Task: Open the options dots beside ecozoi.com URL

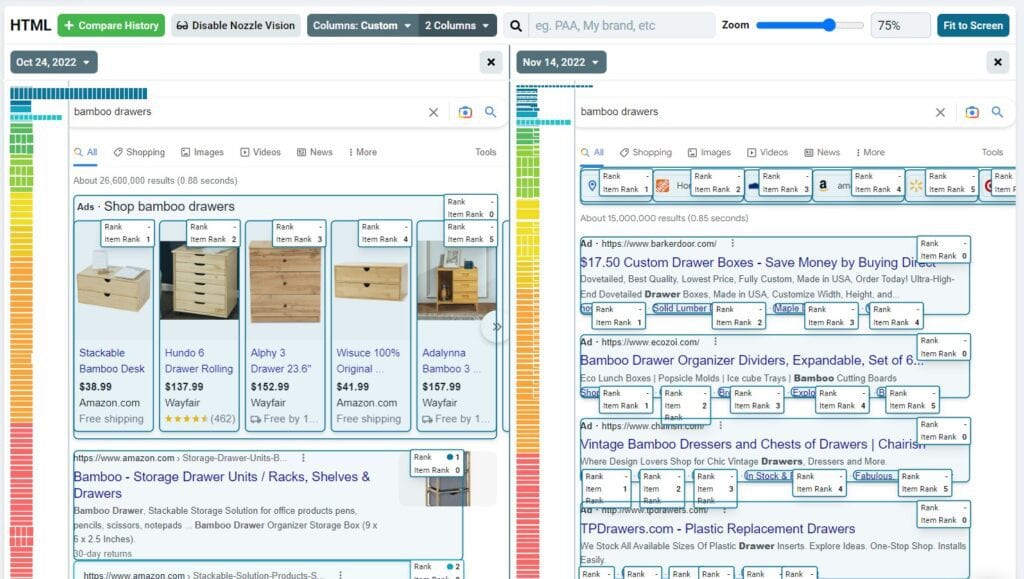Action: click(715, 341)
